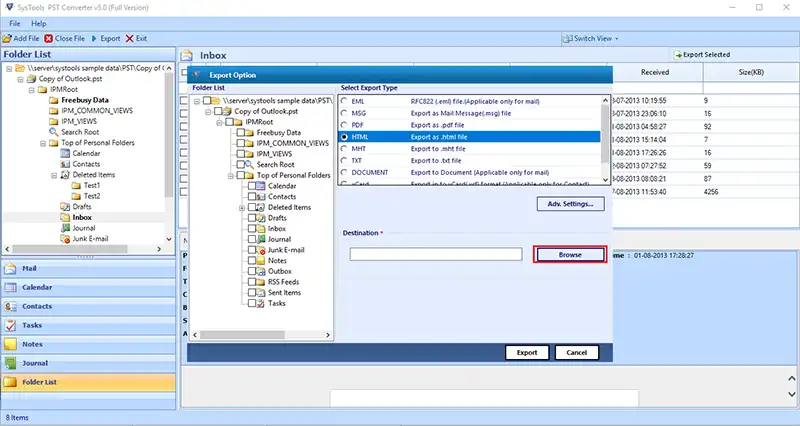Screen dimensions: 800x426
Task: Click the Exit toolbar X icon
Action: (130, 38)
